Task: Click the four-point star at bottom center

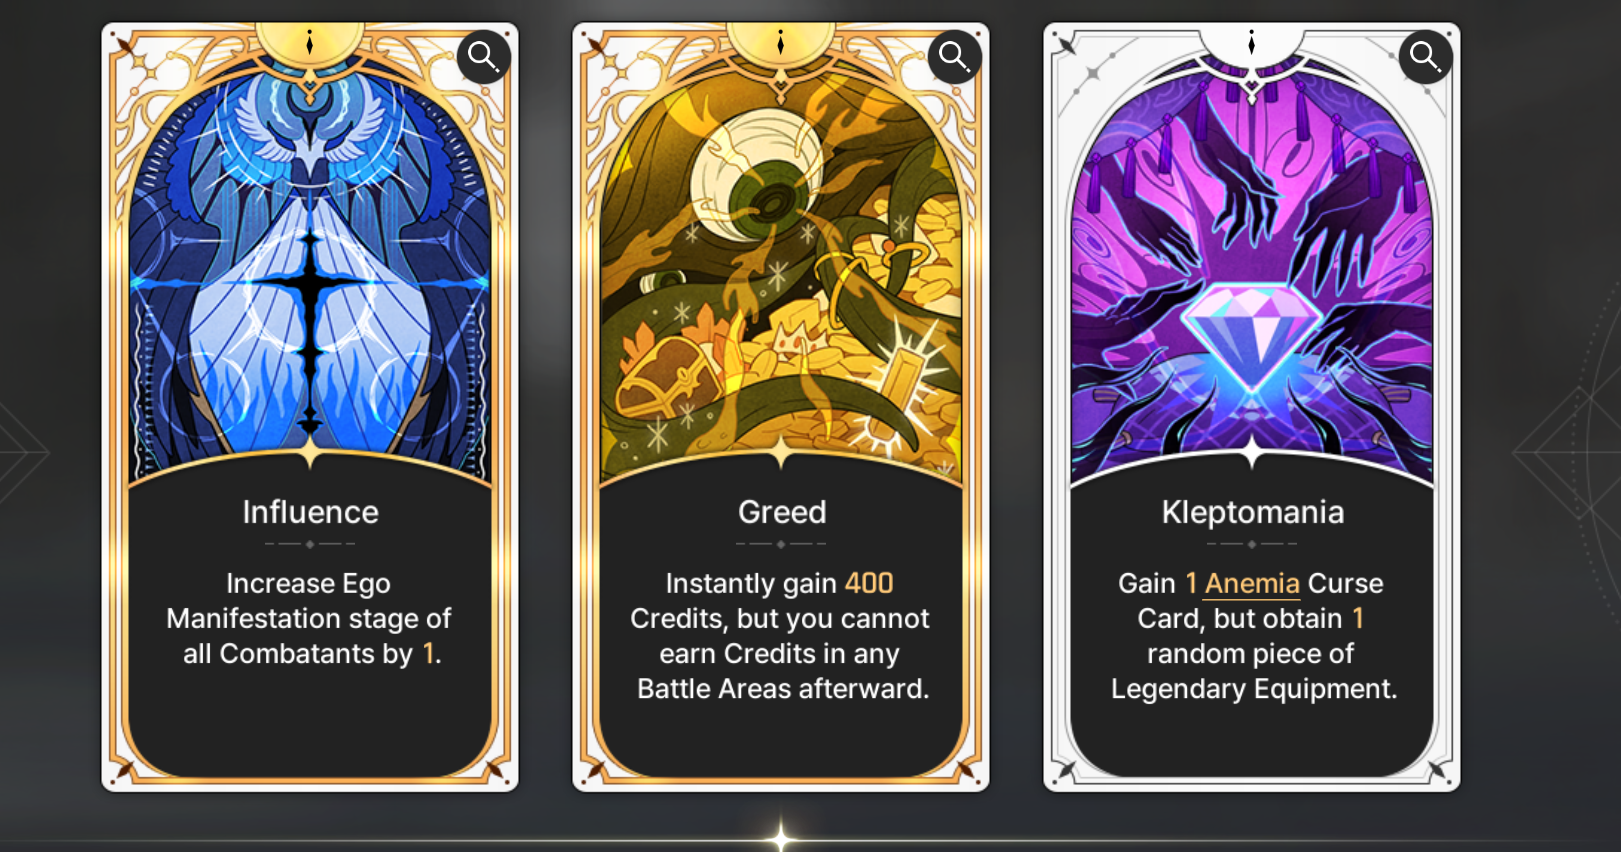Action: tap(781, 836)
